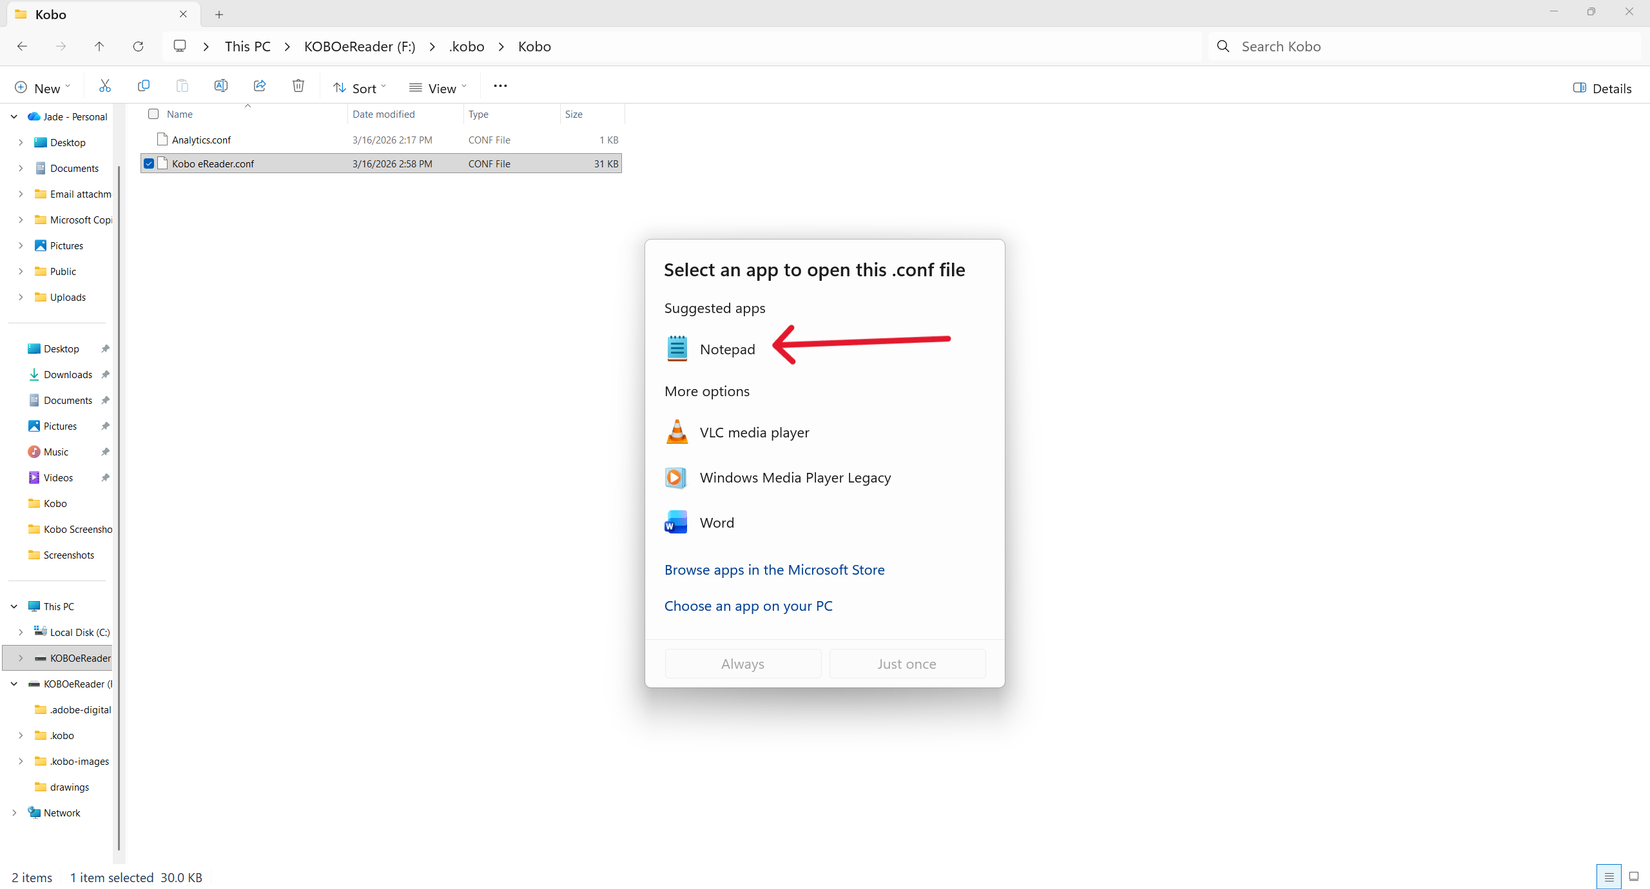Expand the Microsoft Copi folder node
1650x889 pixels.
coord(20,220)
